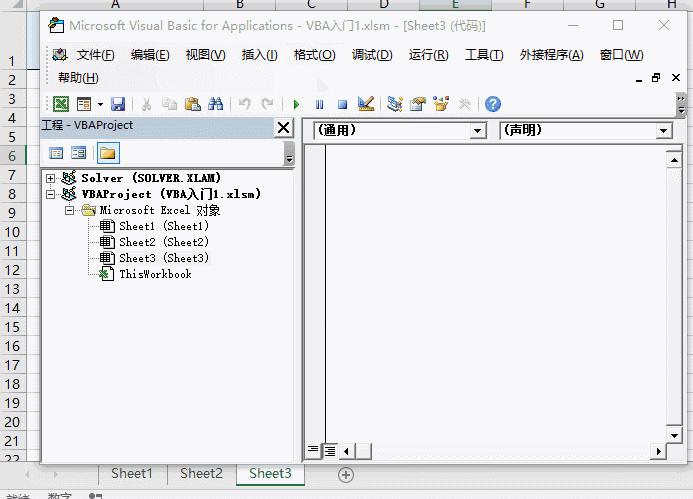
Task: Toggle Folders view in project panel
Action: click(108, 153)
